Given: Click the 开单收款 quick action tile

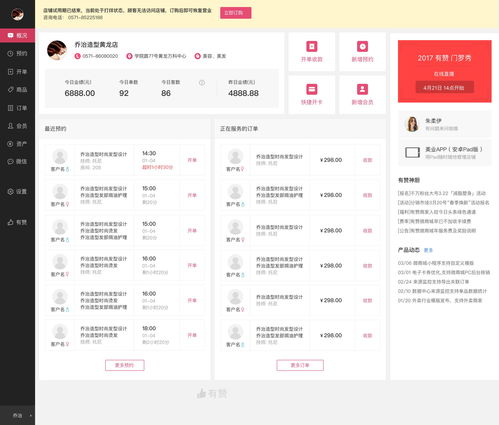Looking at the screenshot, I should click(x=312, y=52).
